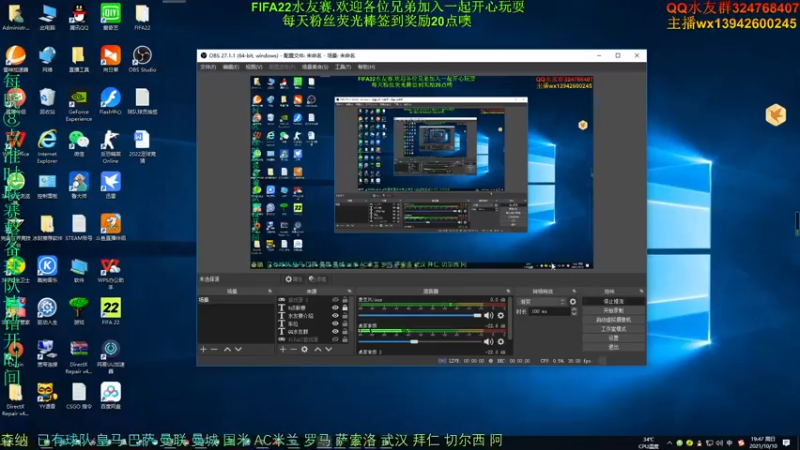Open Tencent QQ desktop icon

(x=79, y=17)
